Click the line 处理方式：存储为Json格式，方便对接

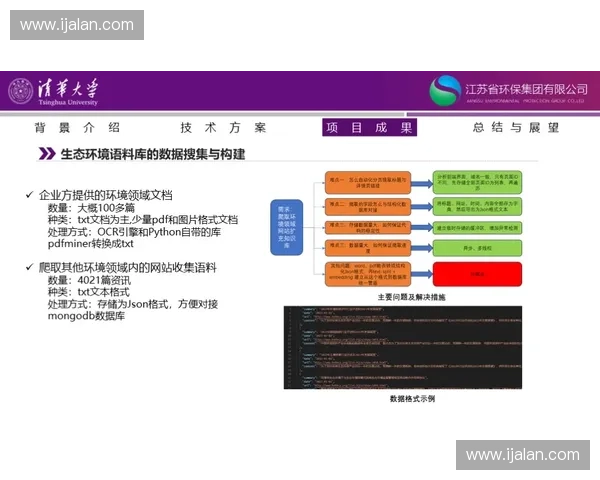coord(133,304)
